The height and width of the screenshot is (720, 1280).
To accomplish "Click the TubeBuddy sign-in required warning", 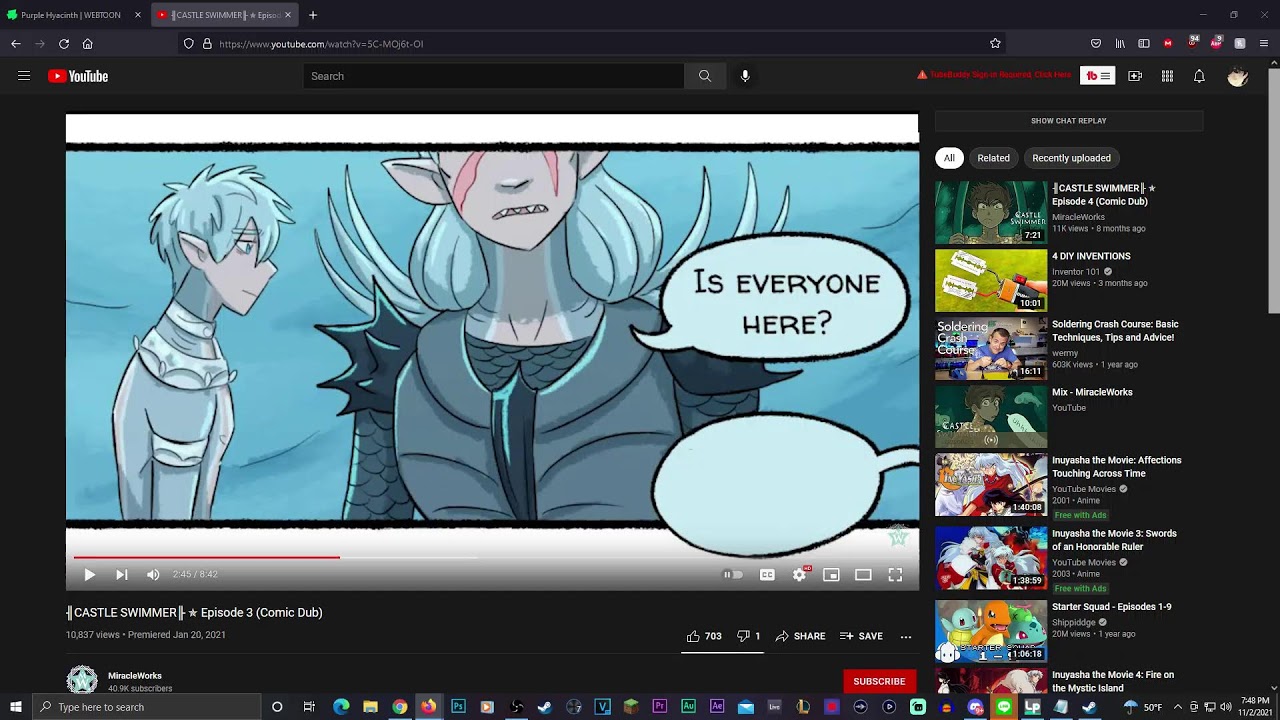I will (x=994, y=75).
